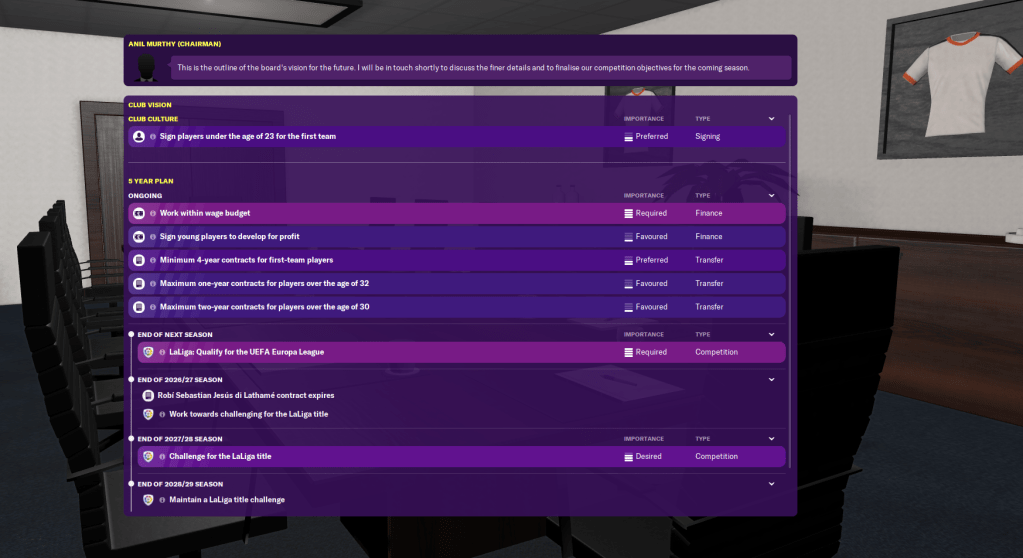The width and height of the screenshot is (1023, 558).
Task: Click the person icon beside Sign players under 23
Action: [x=139, y=136]
